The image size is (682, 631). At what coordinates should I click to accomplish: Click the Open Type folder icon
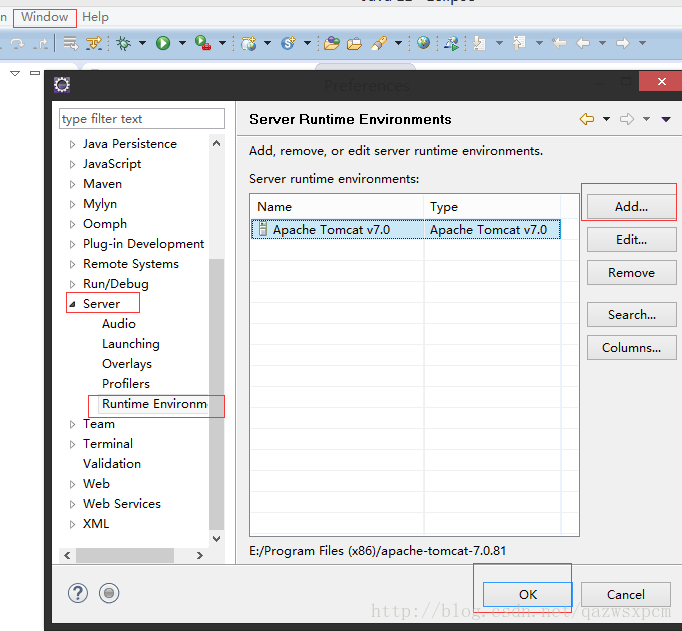pos(332,43)
